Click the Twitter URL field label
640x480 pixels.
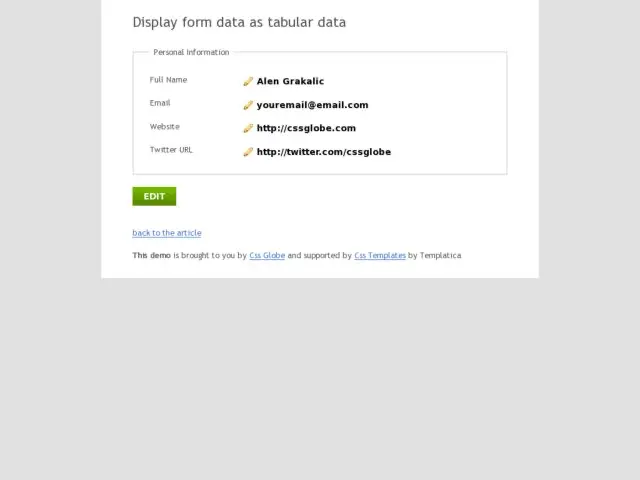tap(171, 150)
